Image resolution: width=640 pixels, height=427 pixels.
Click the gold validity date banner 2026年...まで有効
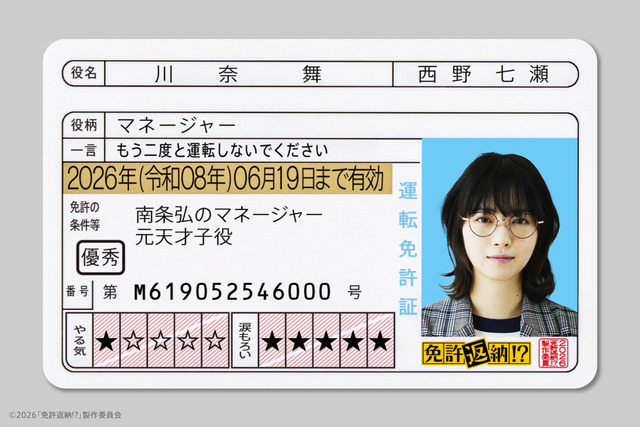point(227,179)
